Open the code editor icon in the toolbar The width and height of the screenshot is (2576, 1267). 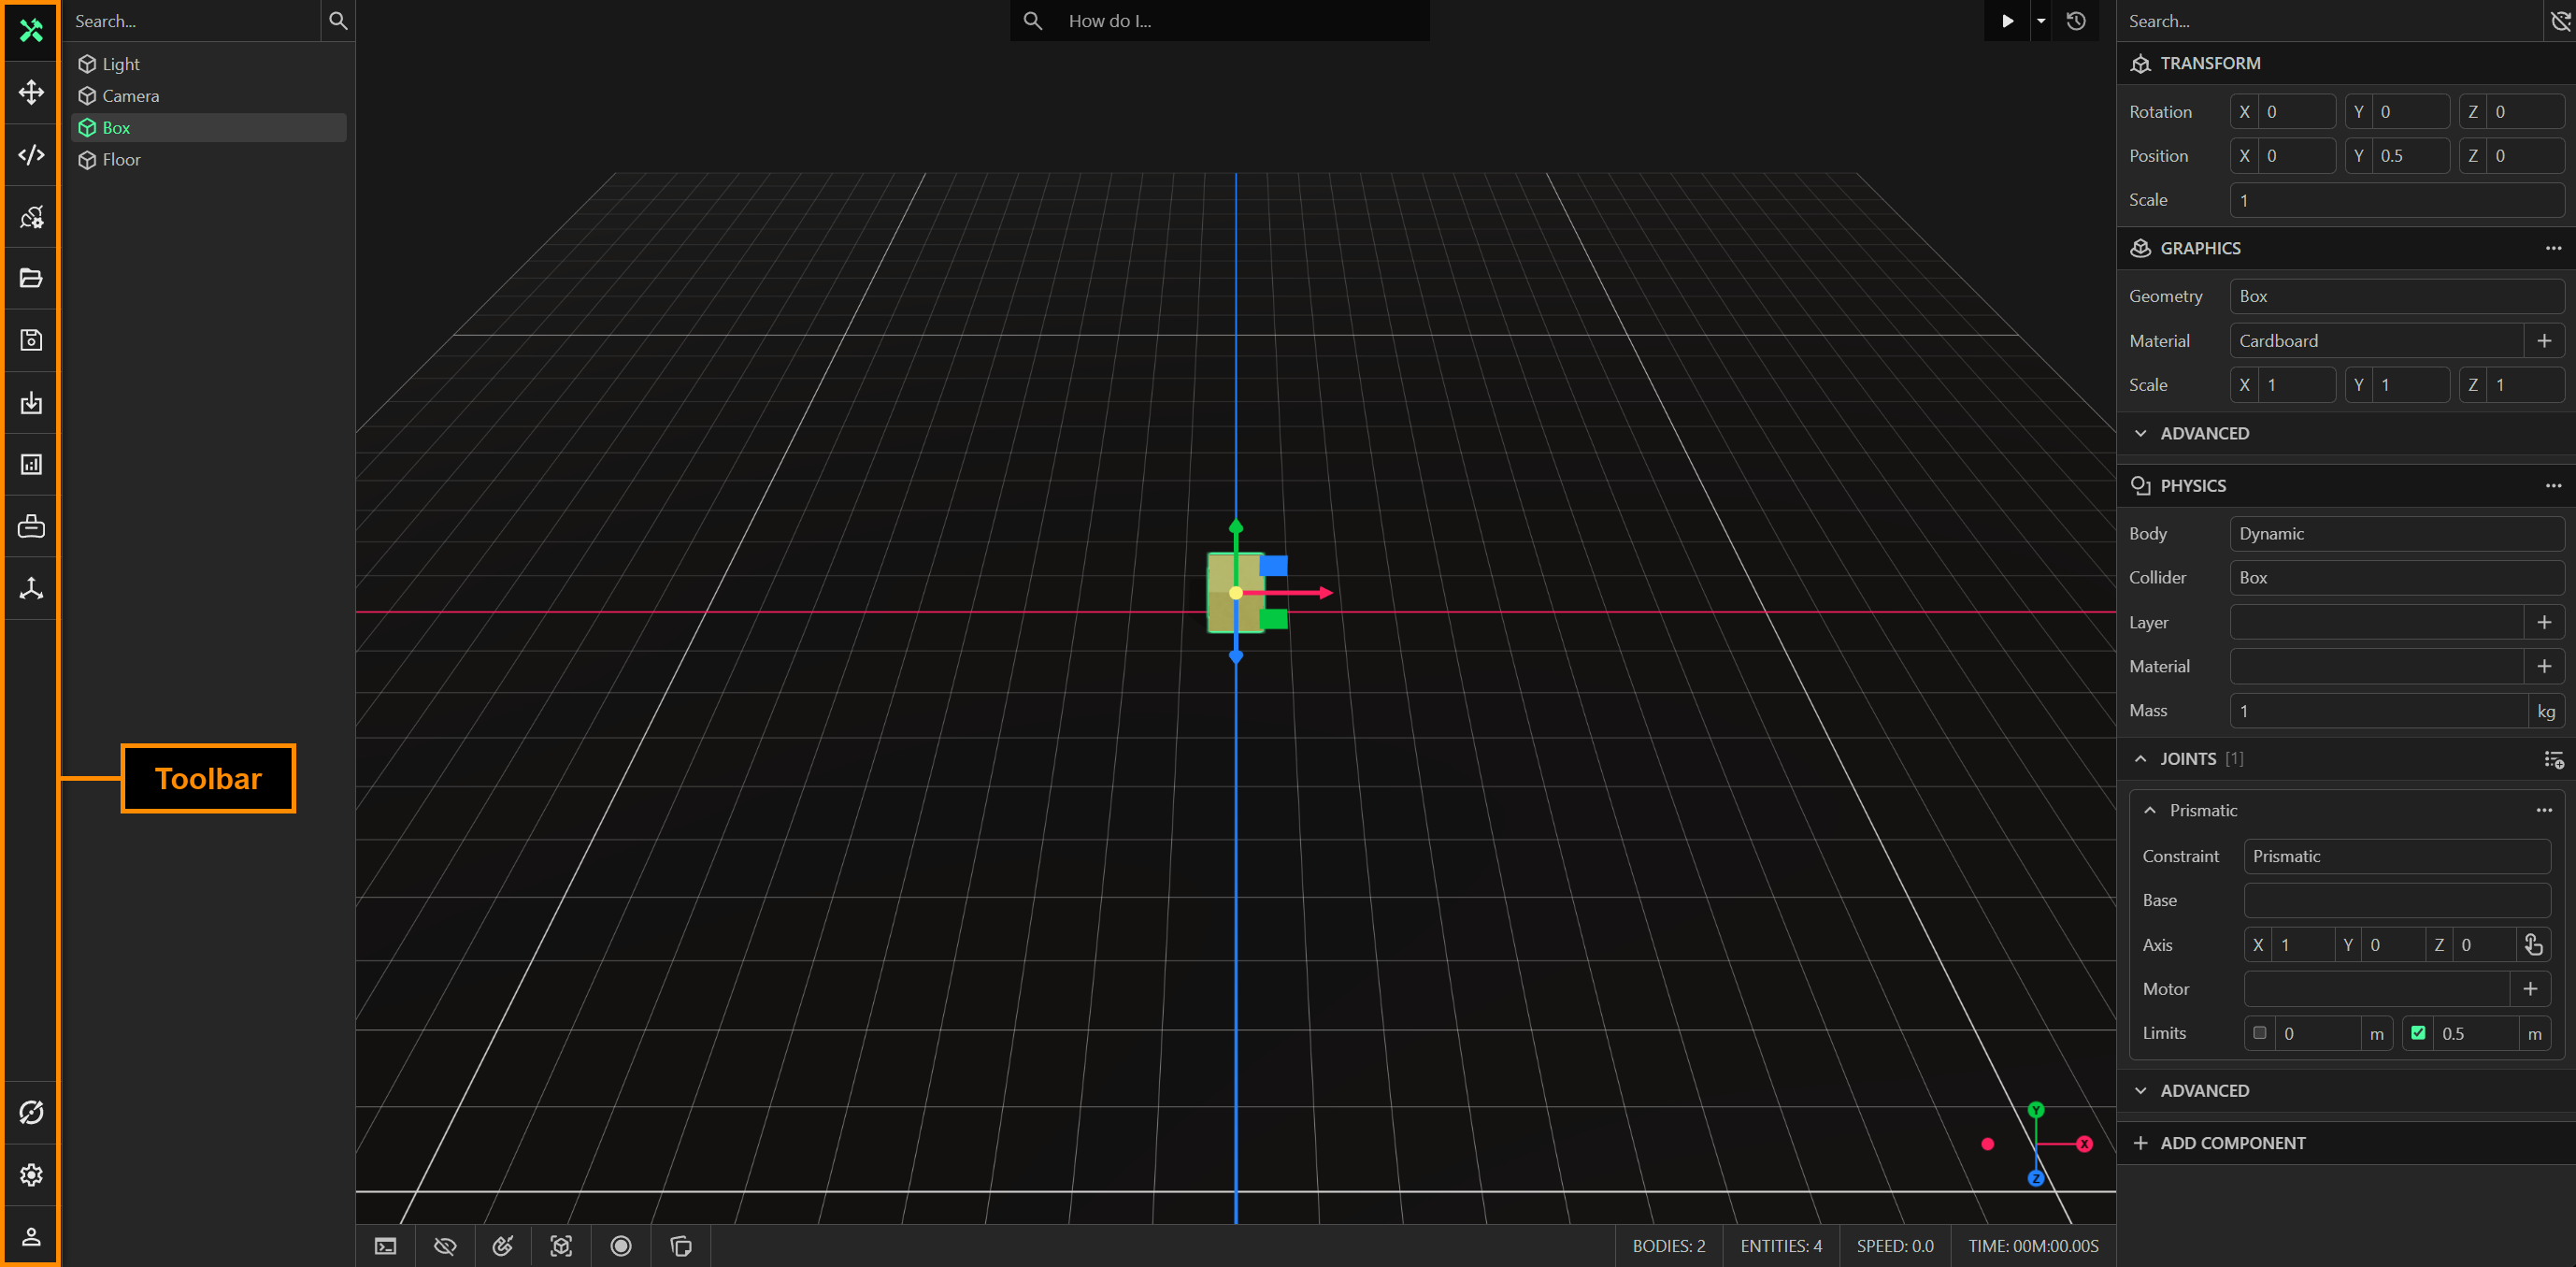click(x=31, y=155)
